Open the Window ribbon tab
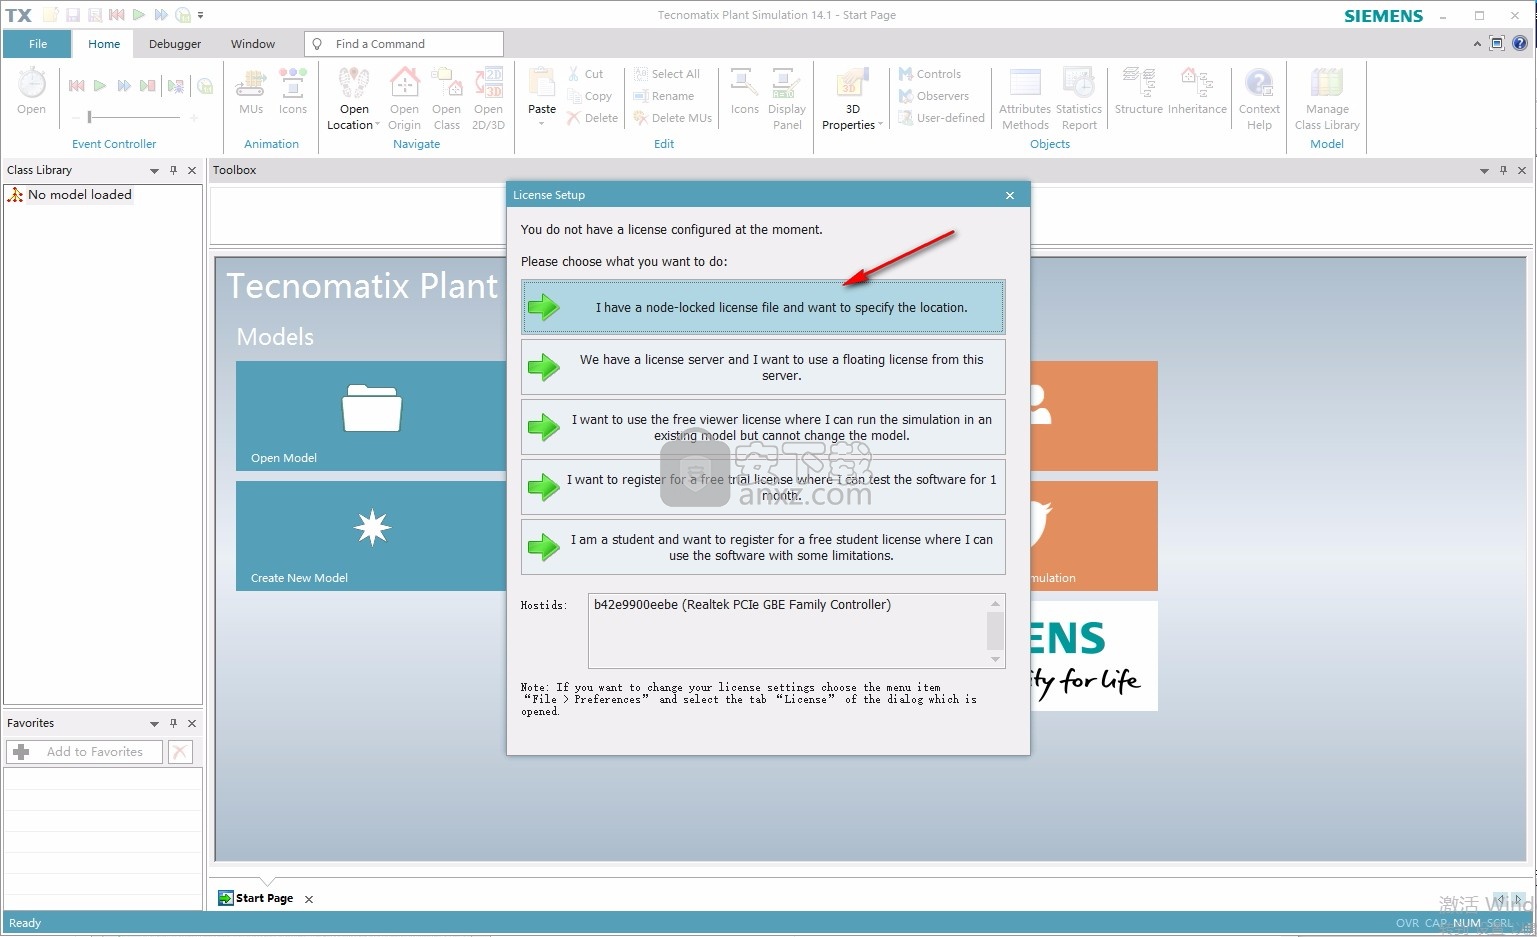Screen dimensions: 1537x937 tap(253, 44)
